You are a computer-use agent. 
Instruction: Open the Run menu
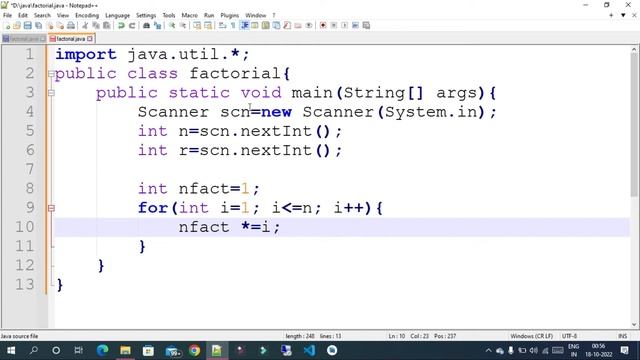(x=209, y=15)
